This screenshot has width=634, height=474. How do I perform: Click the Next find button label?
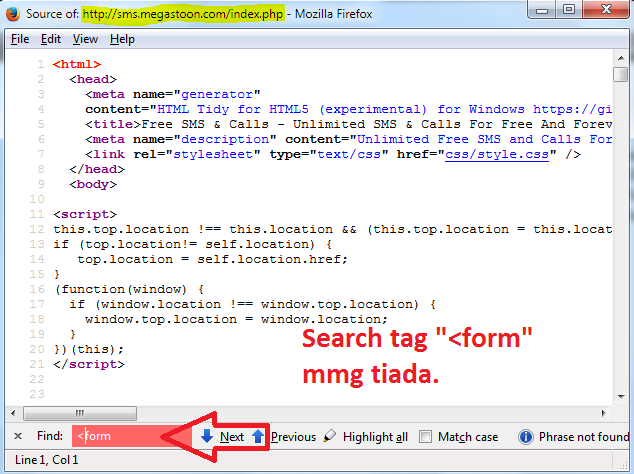tap(232, 437)
